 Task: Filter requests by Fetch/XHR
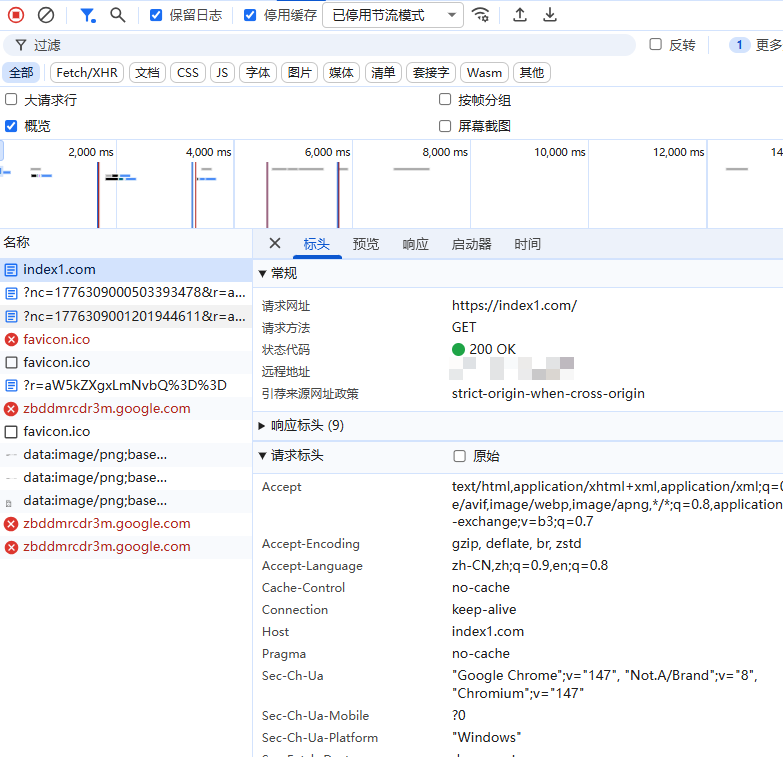(x=87, y=73)
